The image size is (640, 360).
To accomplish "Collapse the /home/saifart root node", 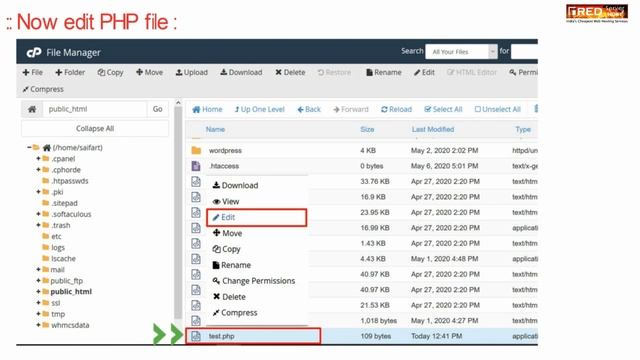I will [x=29, y=147].
